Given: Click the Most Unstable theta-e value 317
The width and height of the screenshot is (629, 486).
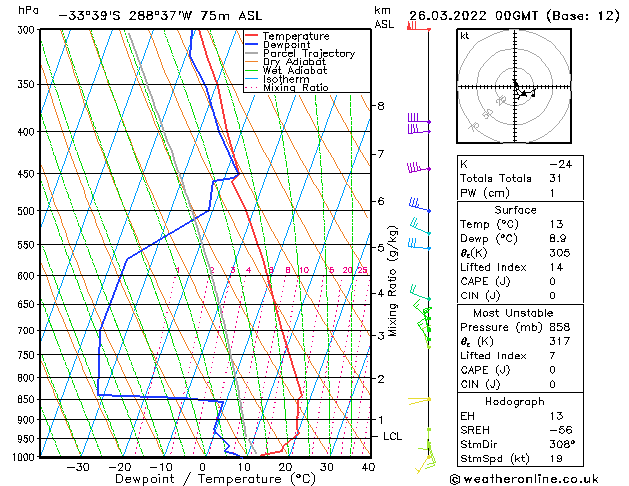Looking at the screenshot, I should (x=560, y=341).
